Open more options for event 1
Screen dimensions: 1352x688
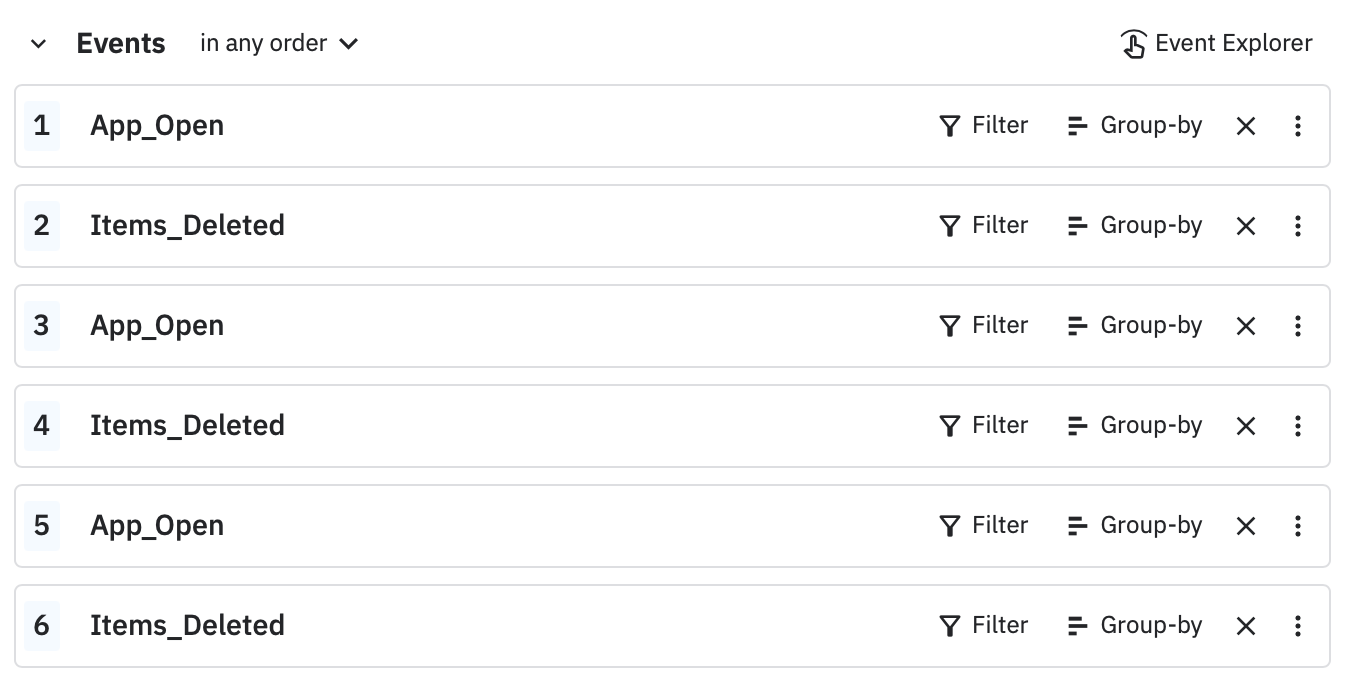tap(1297, 126)
